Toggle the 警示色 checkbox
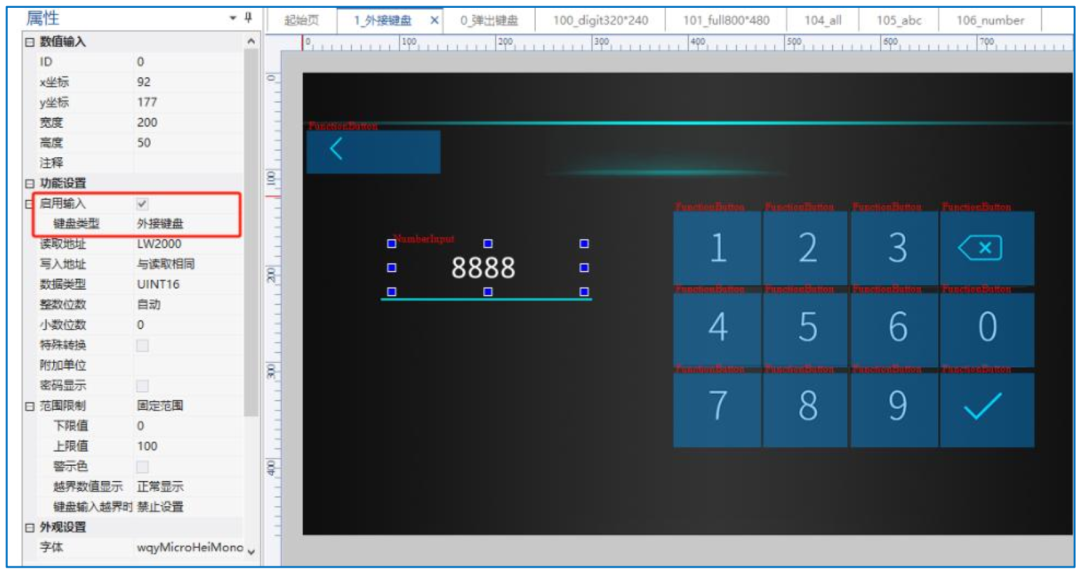1080x575 pixels. [142, 466]
